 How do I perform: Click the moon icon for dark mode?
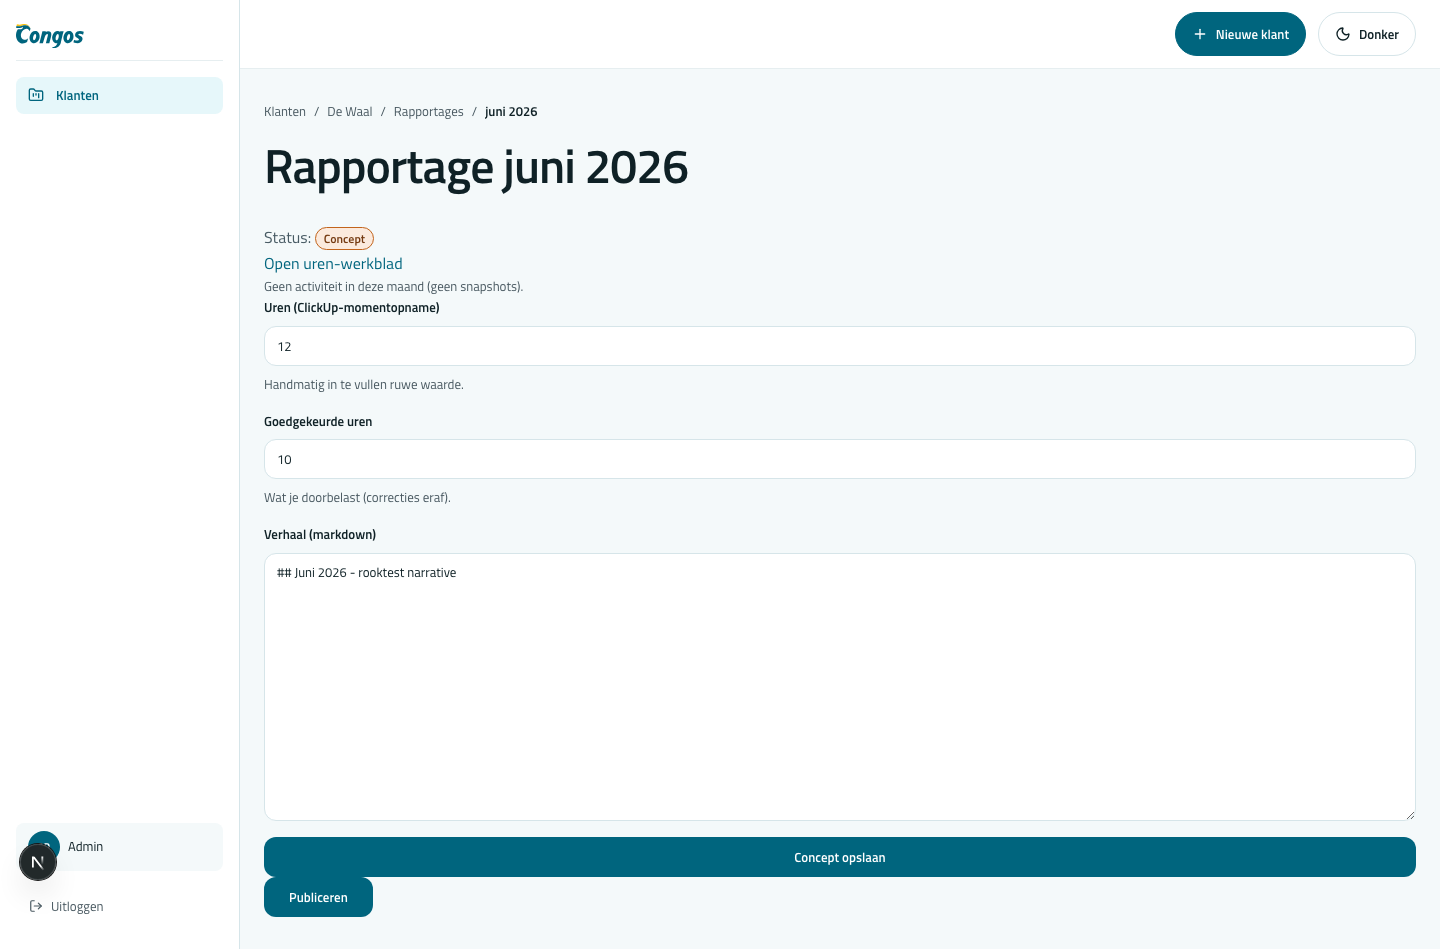point(1343,34)
